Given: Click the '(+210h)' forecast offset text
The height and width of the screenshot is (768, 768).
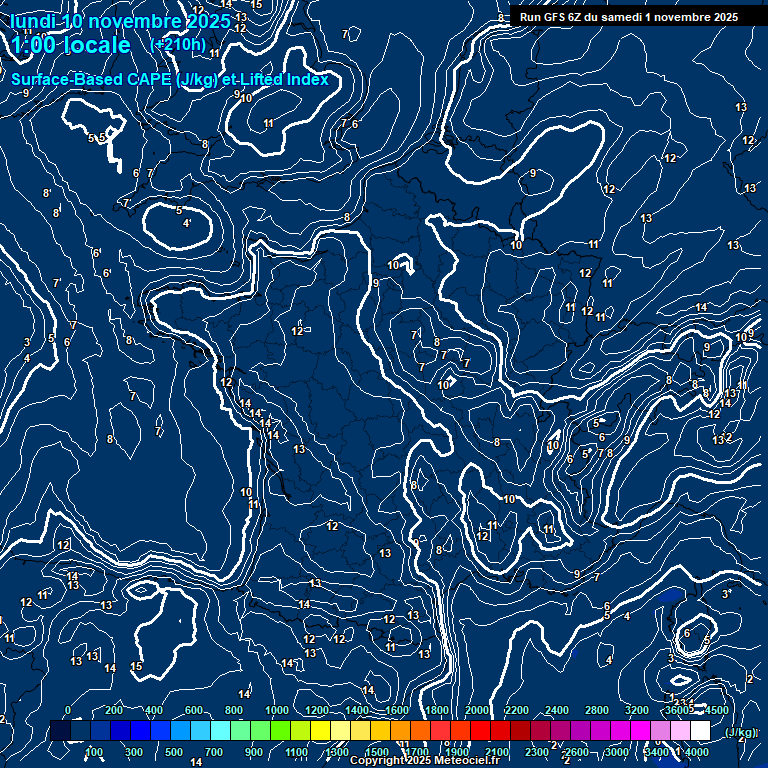Looking at the screenshot, I should (x=178, y=45).
